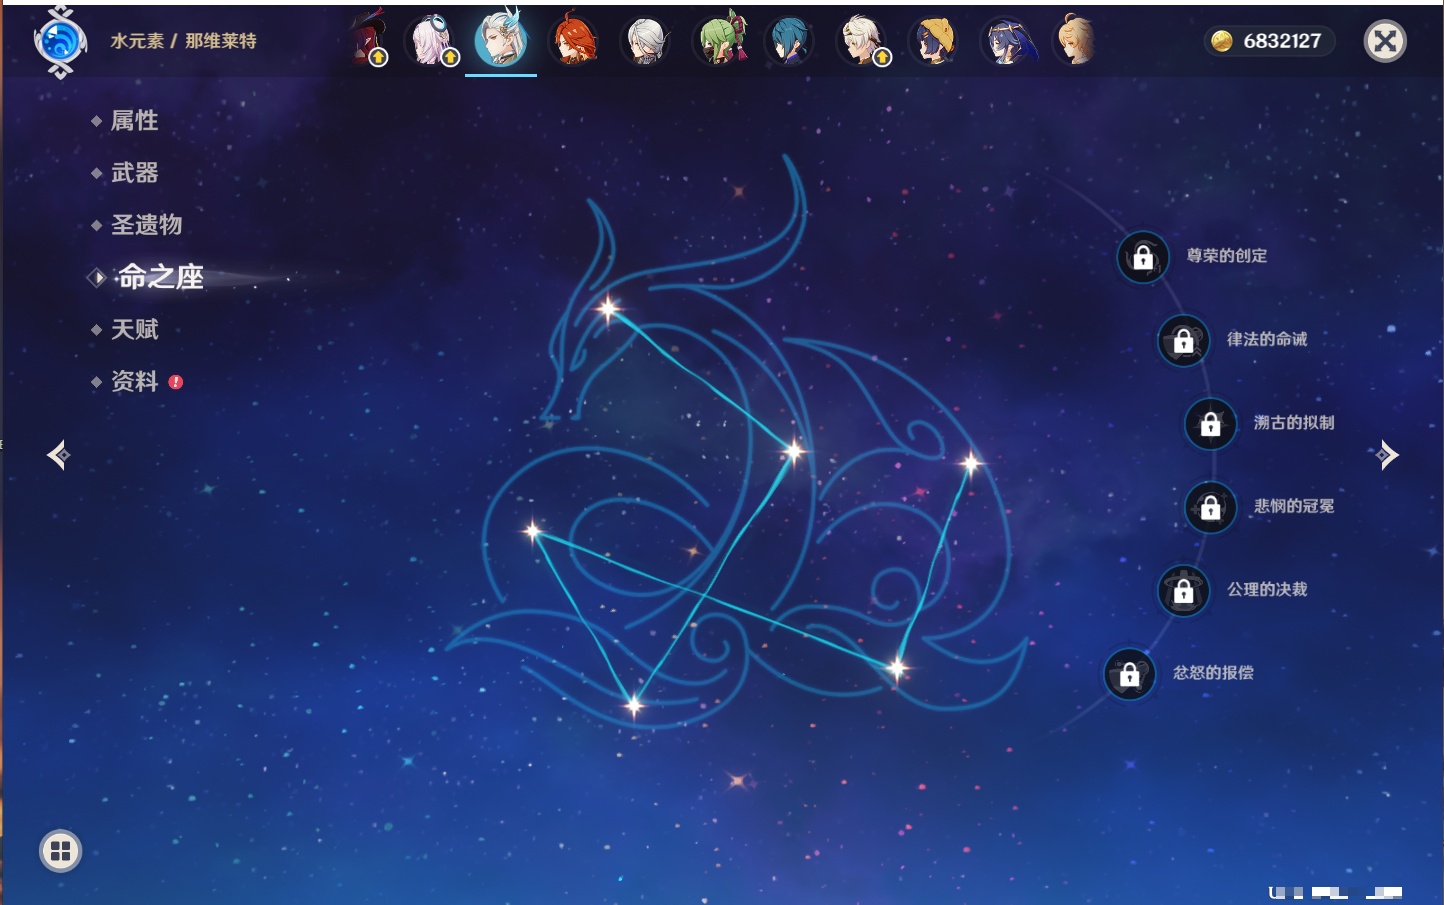Click the lock icon beside 悲悯的冠冕
Screen dimensions: 1444x905
[x=1210, y=508]
